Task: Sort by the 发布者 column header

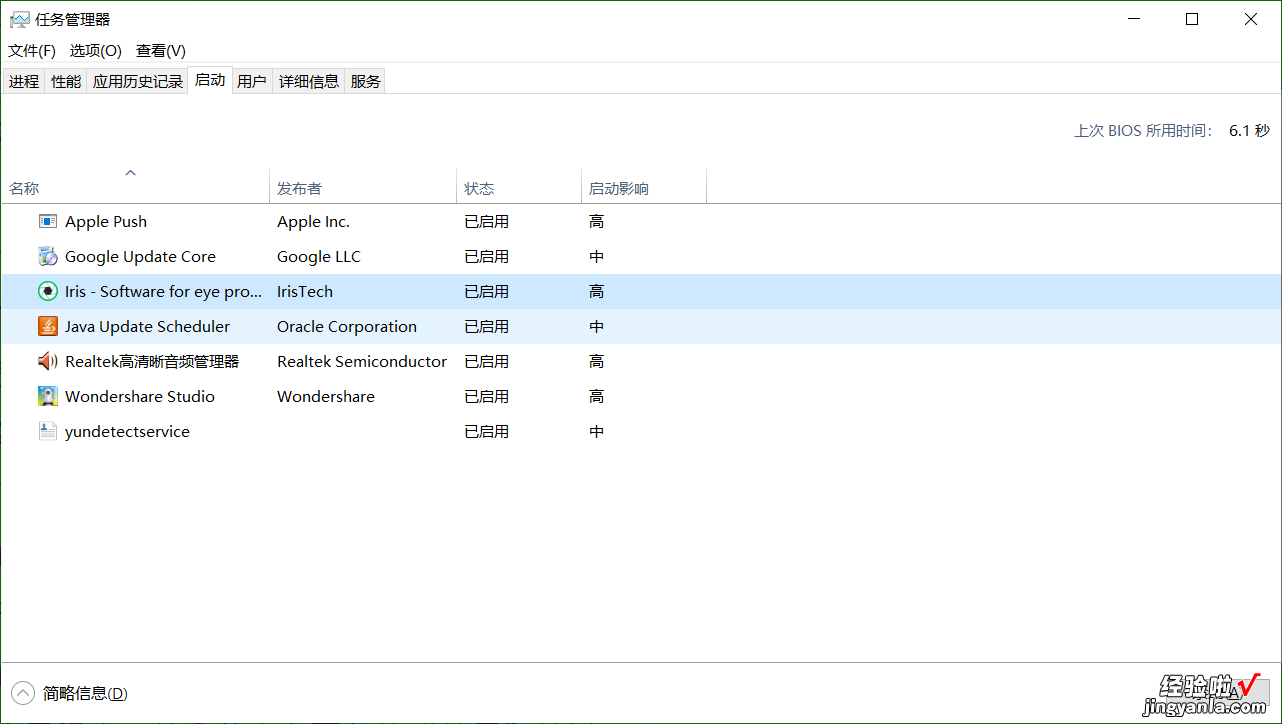Action: point(363,187)
